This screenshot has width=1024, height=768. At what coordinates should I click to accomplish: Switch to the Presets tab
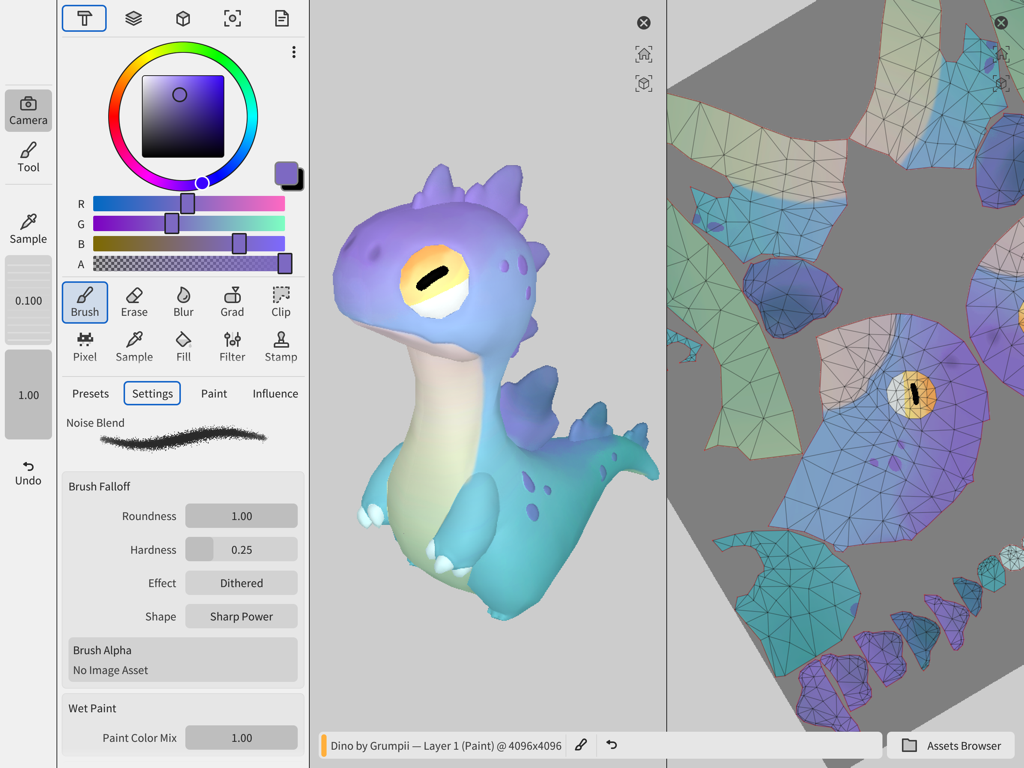click(89, 393)
